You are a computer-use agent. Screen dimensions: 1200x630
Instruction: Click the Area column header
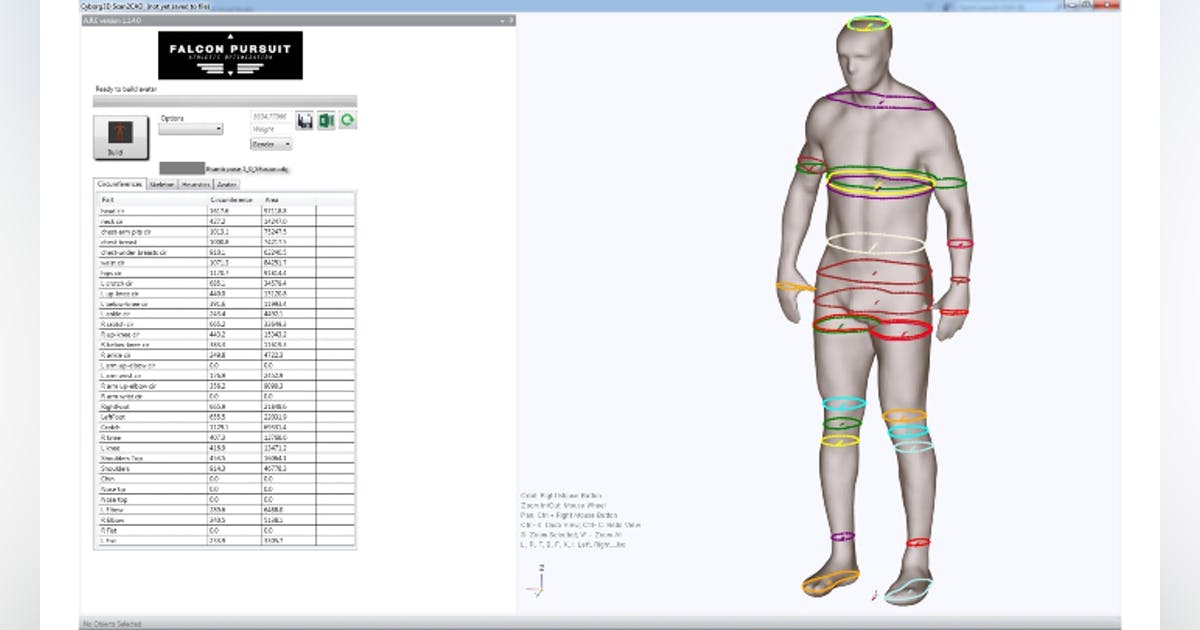click(x=289, y=201)
